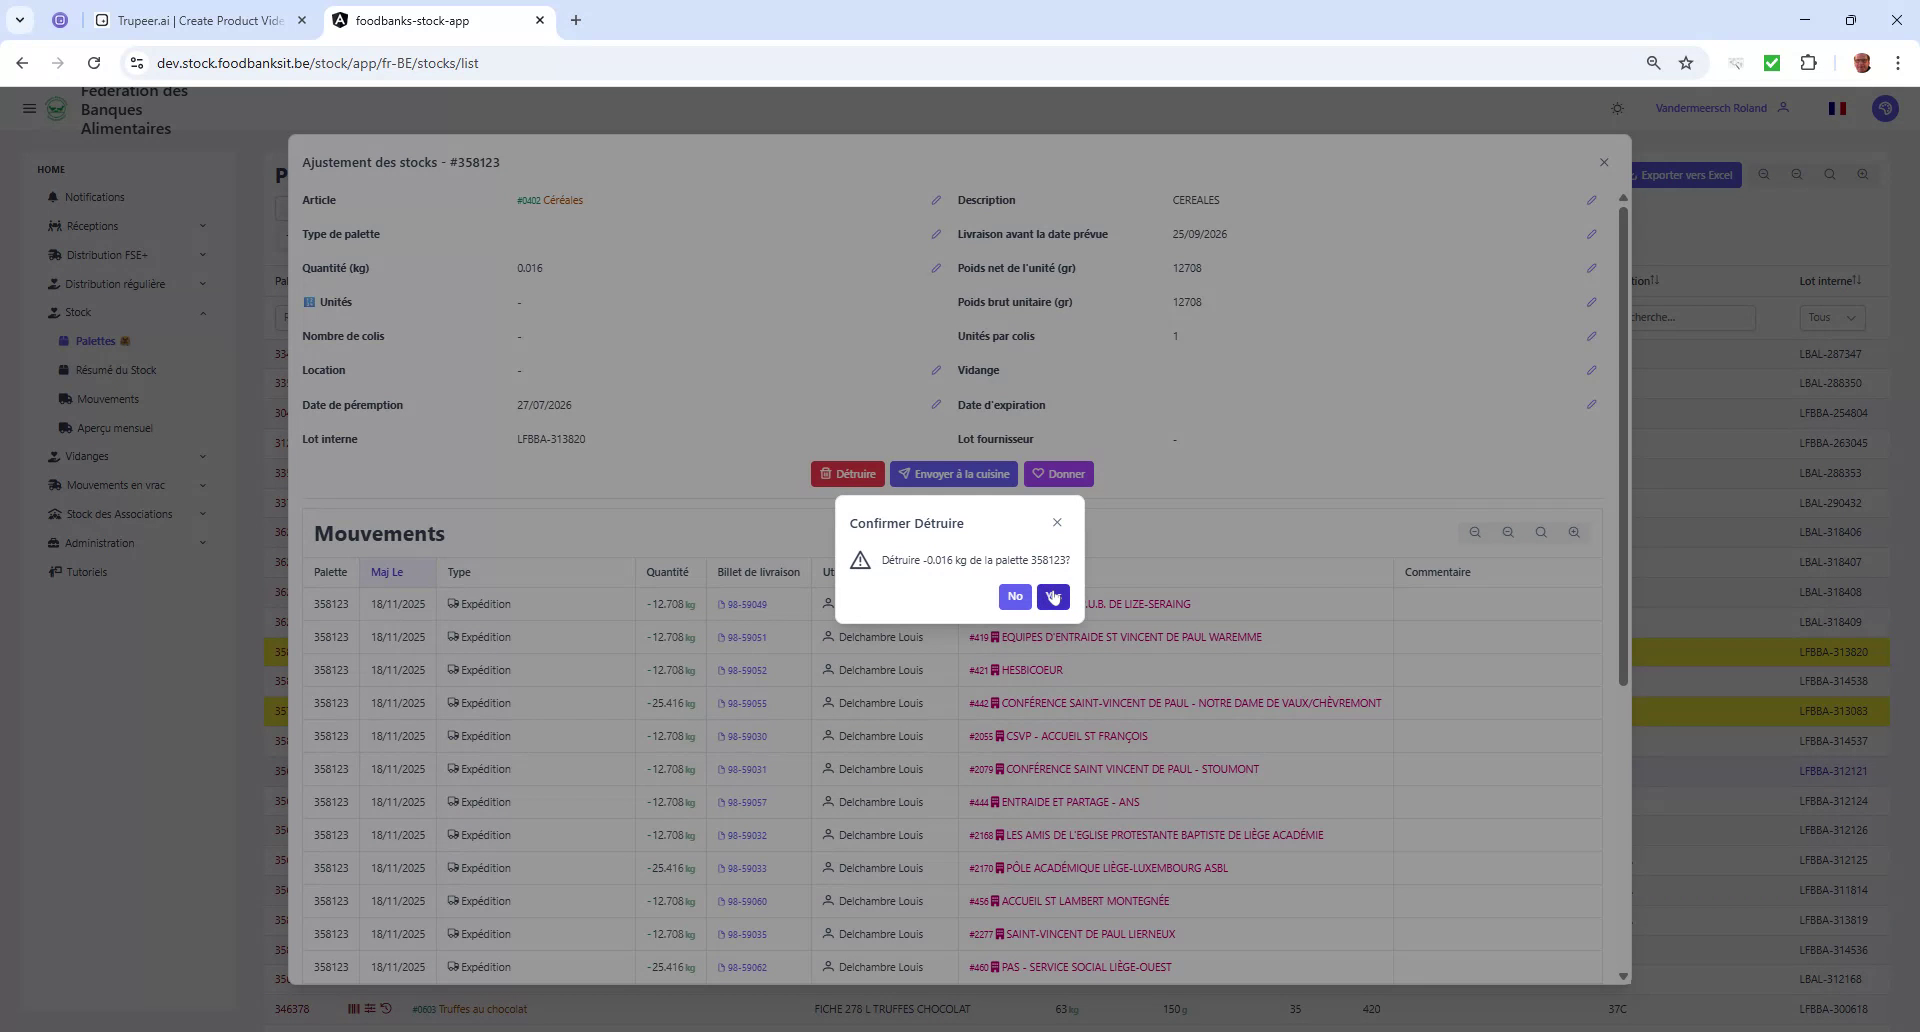Click No in the Confirmer Détruire dialog
This screenshot has height=1032, width=1920.
pyautogui.click(x=1014, y=597)
